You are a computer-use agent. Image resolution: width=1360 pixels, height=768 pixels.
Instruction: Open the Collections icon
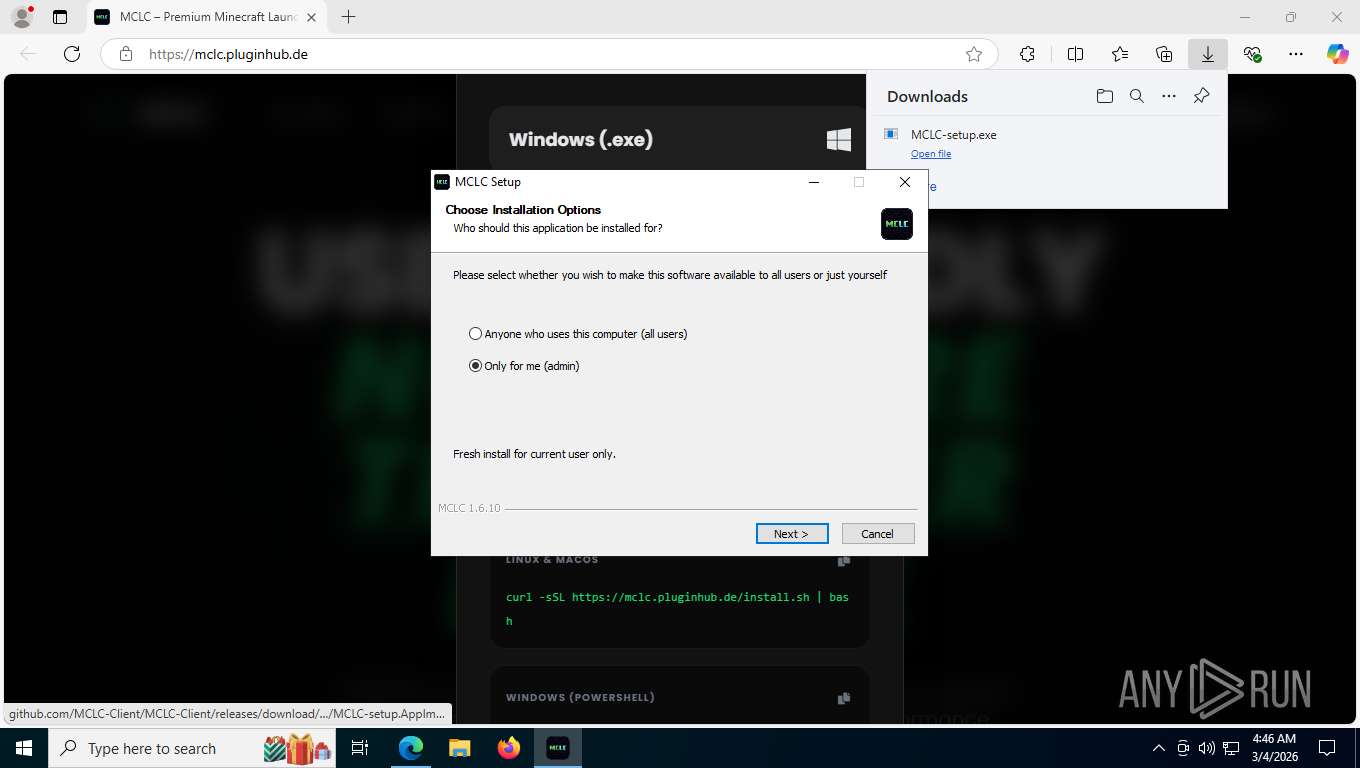click(x=1164, y=54)
